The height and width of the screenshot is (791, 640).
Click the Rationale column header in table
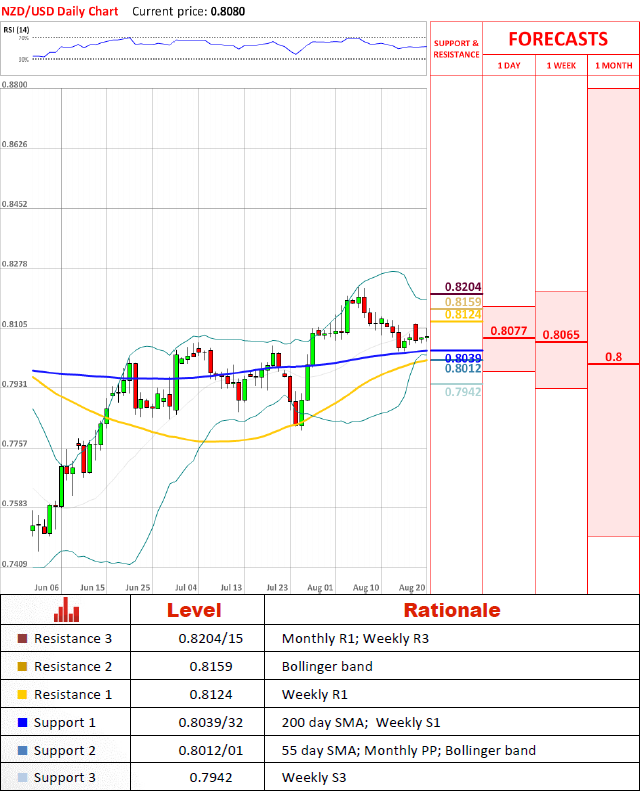[451, 610]
